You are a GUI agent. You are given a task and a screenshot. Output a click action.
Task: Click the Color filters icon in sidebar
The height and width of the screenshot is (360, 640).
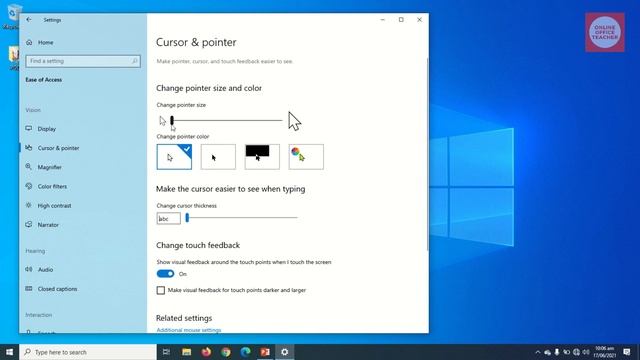29,186
